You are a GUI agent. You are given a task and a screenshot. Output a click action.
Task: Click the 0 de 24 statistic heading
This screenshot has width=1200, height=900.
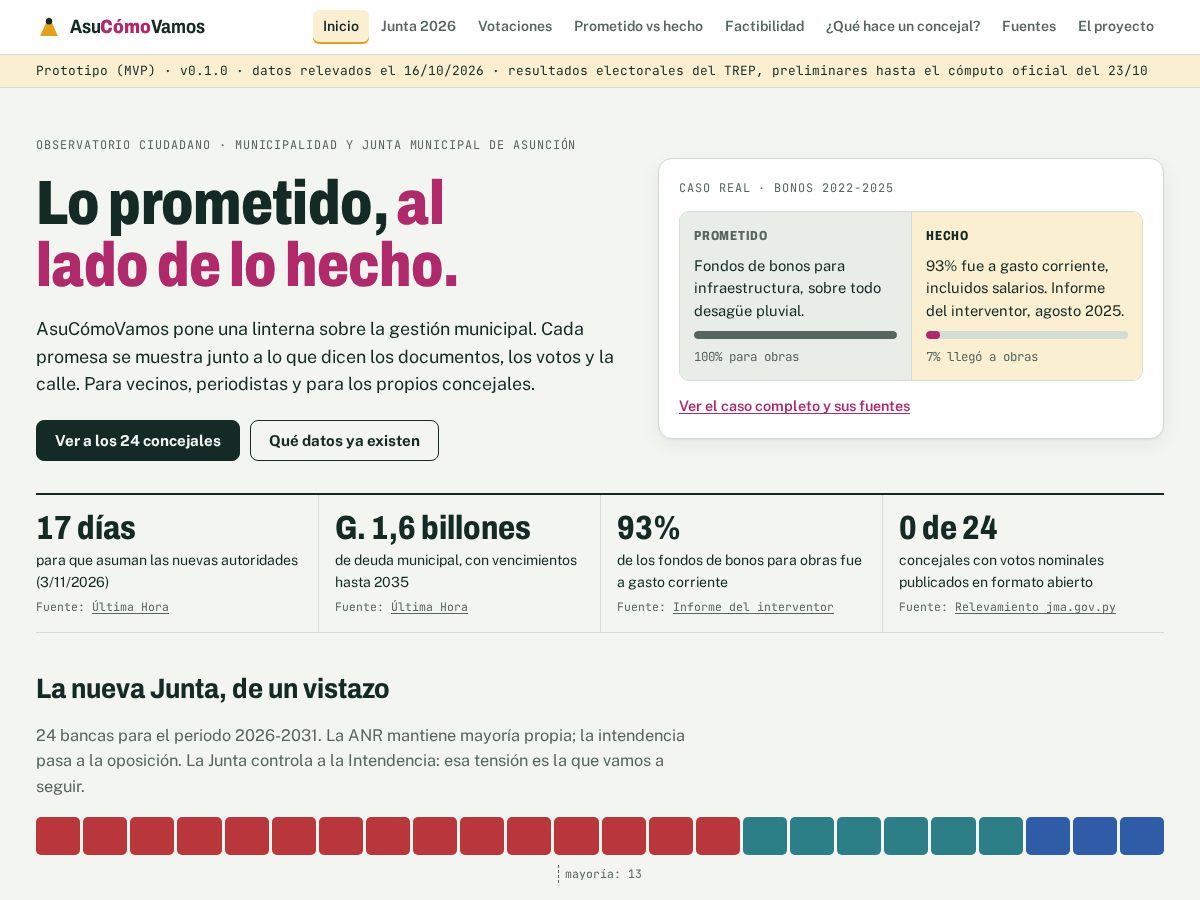(948, 527)
